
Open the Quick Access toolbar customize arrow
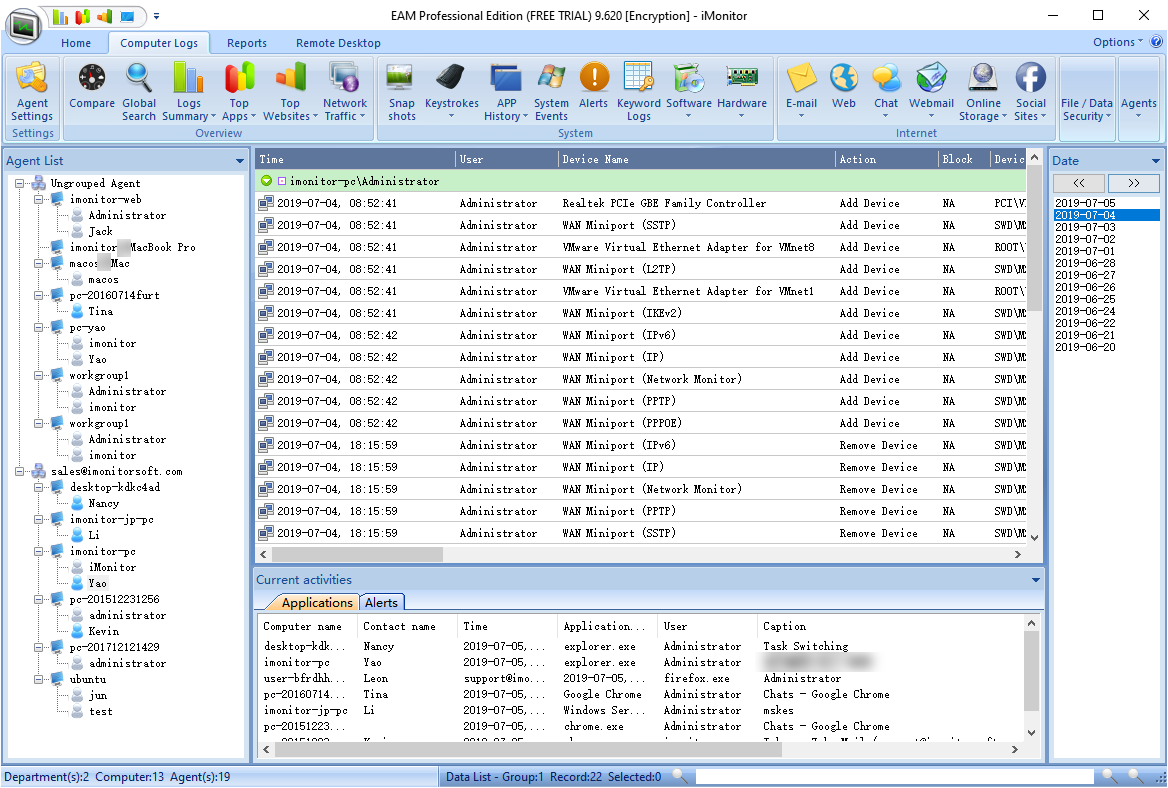tap(156, 16)
